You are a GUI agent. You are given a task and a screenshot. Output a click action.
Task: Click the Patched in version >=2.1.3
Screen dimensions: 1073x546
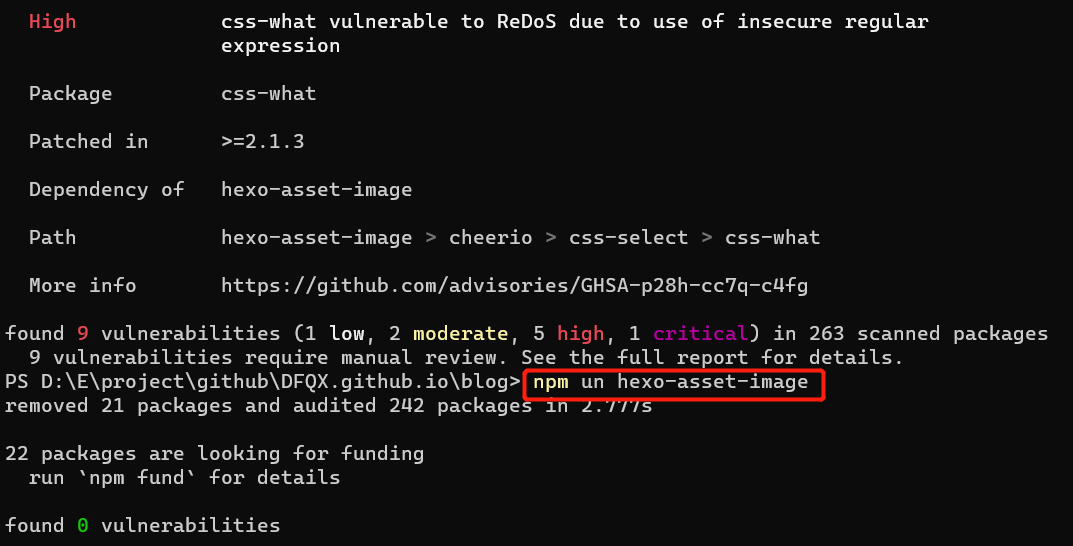click(x=262, y=142)
